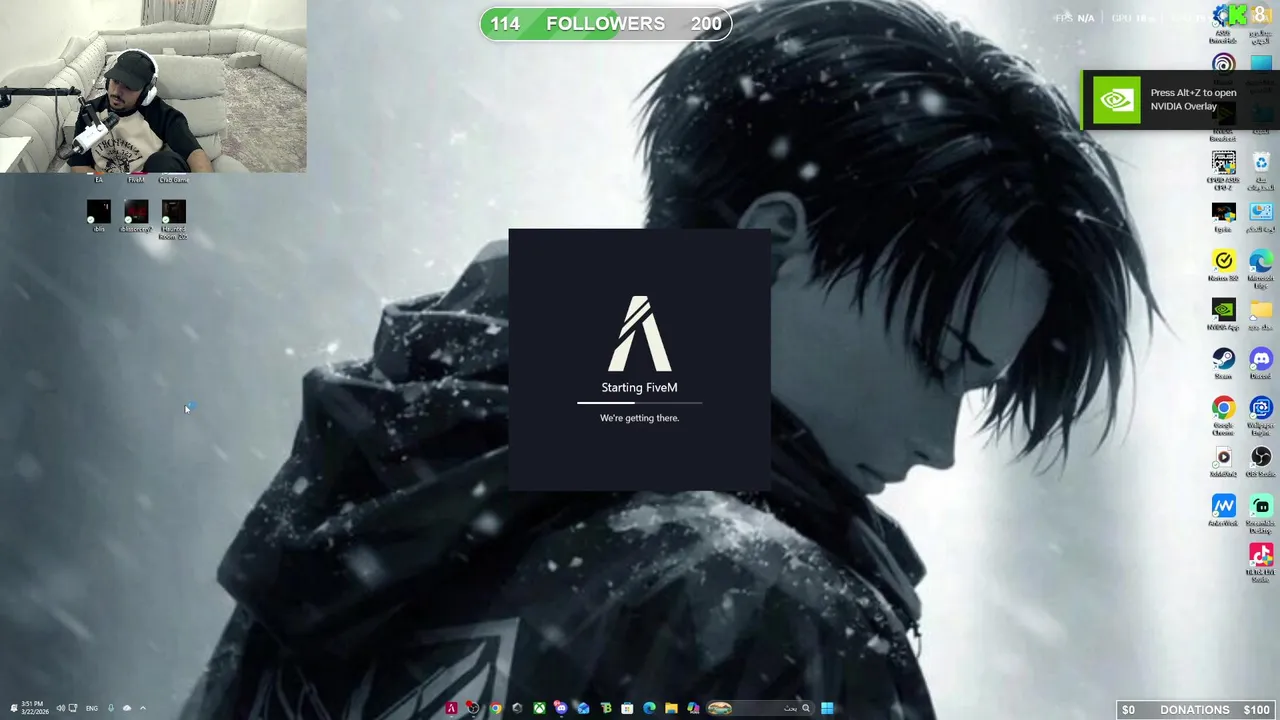
Task: Click the "We're getting there." text
Action: point(639,418)
